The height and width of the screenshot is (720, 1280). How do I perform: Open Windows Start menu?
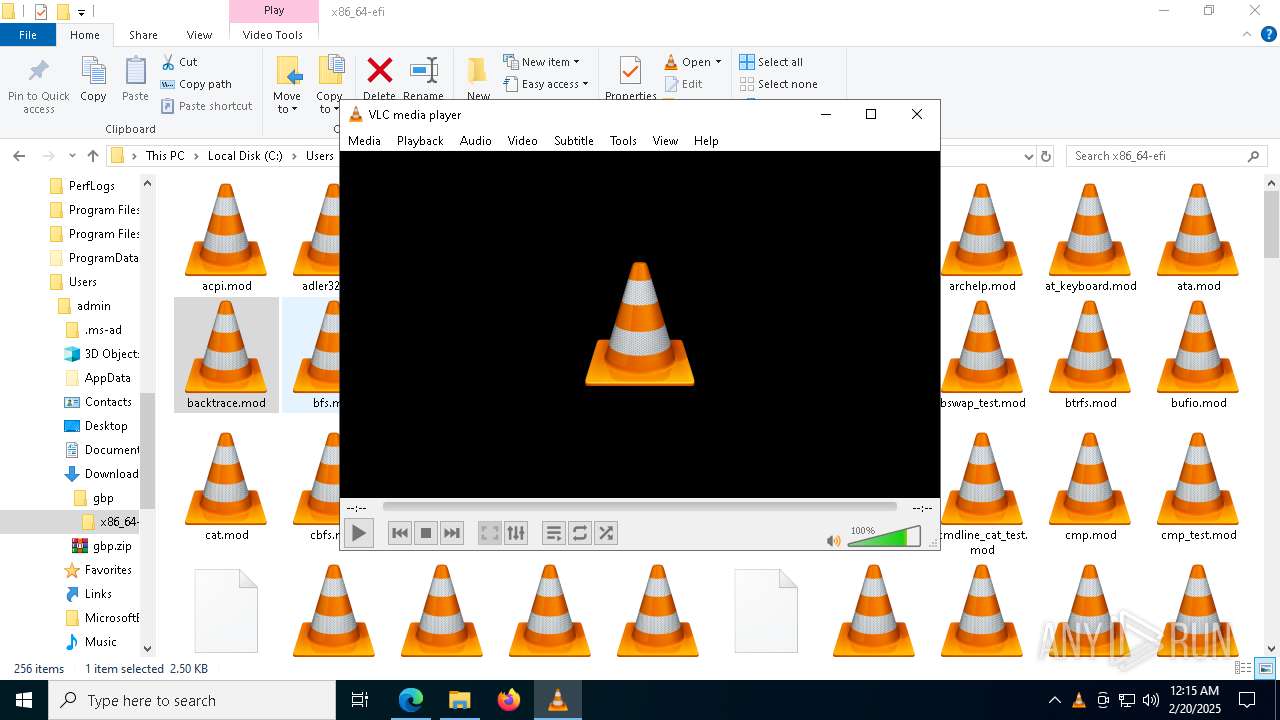pyautogui.click(x=24, y=700)
